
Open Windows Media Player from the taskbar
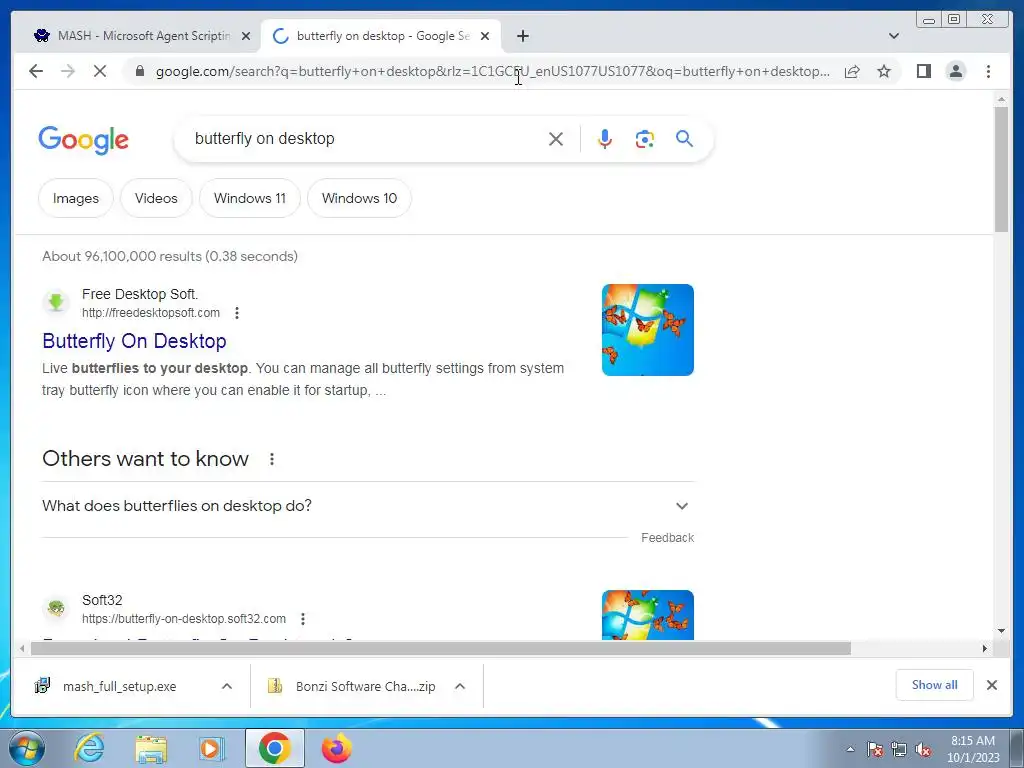tap(212, 748)
